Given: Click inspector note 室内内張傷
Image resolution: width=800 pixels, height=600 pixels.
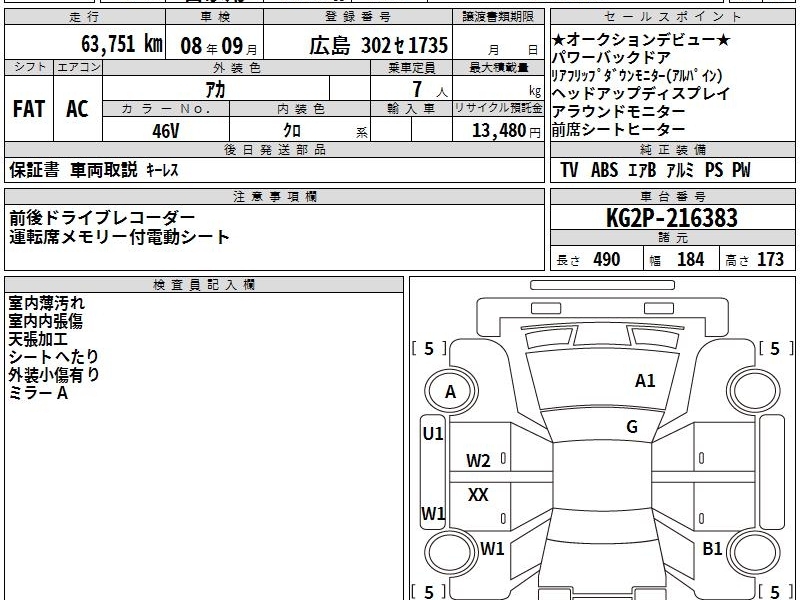Looking at the screenshot, I should click(x=45, y=321).
